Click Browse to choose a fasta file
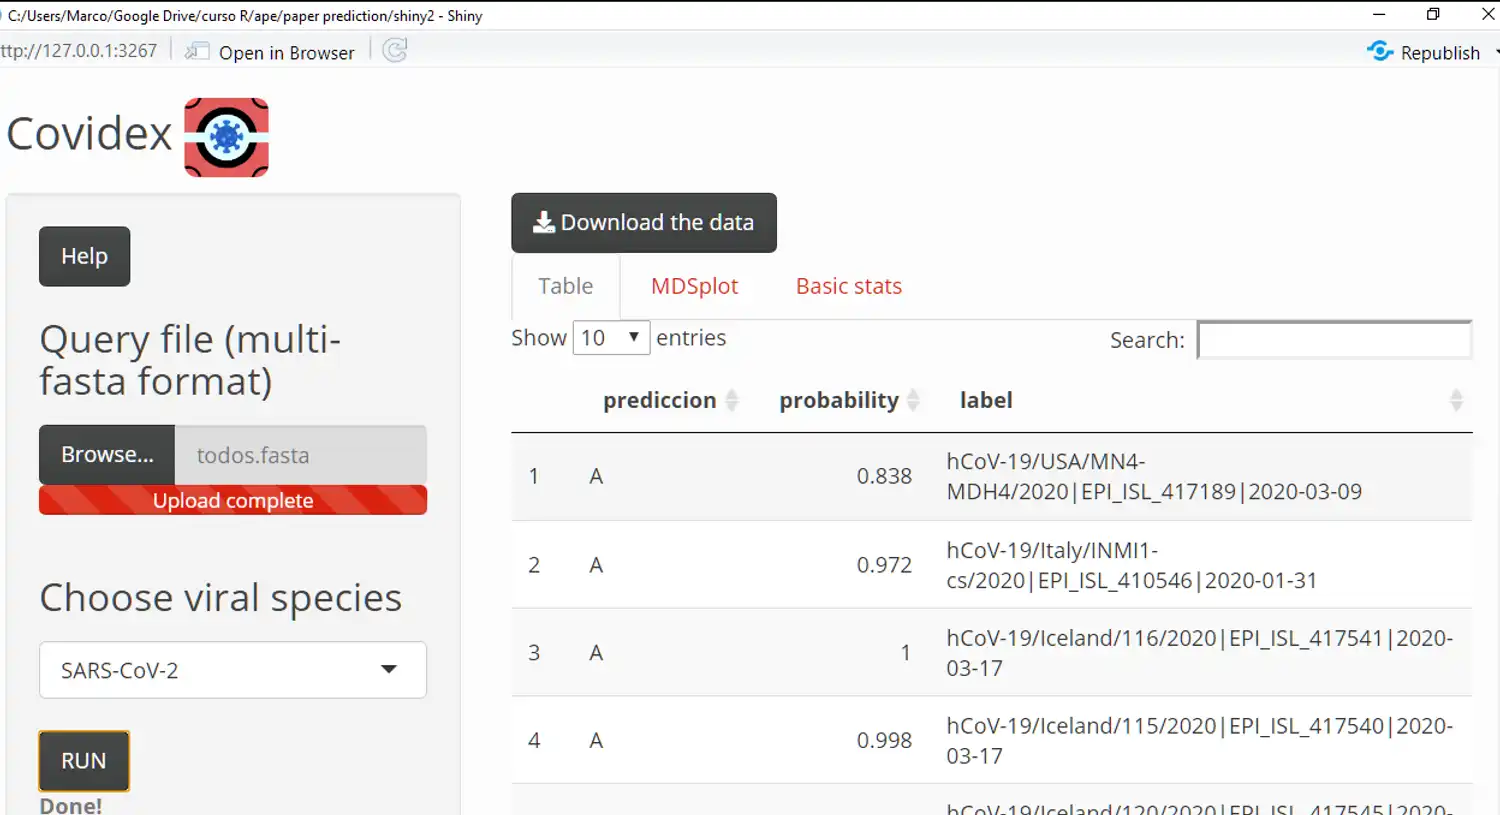 107,455
